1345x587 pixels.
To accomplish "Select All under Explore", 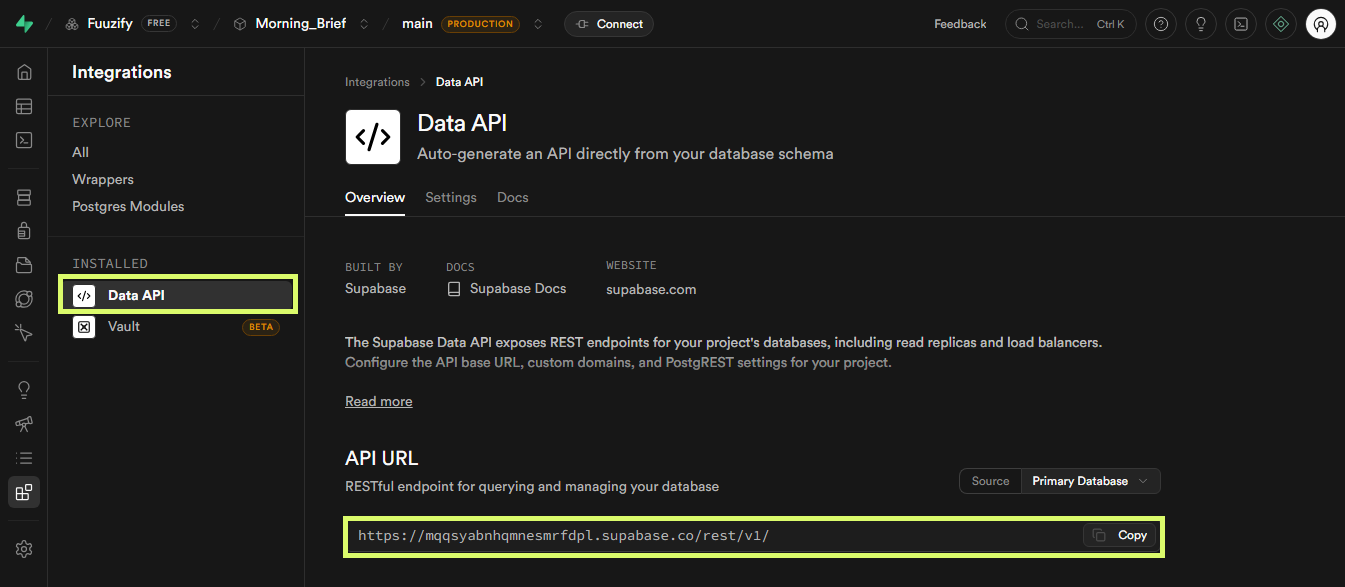I will pyautogui.click(x=80, y=152).
